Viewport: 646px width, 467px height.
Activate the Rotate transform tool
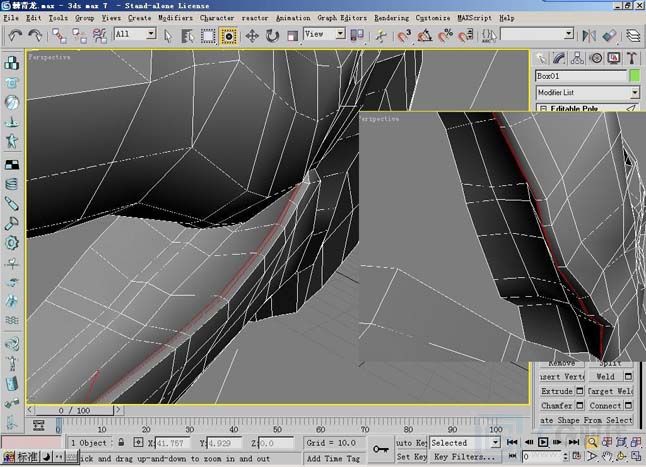pos(272,35)
